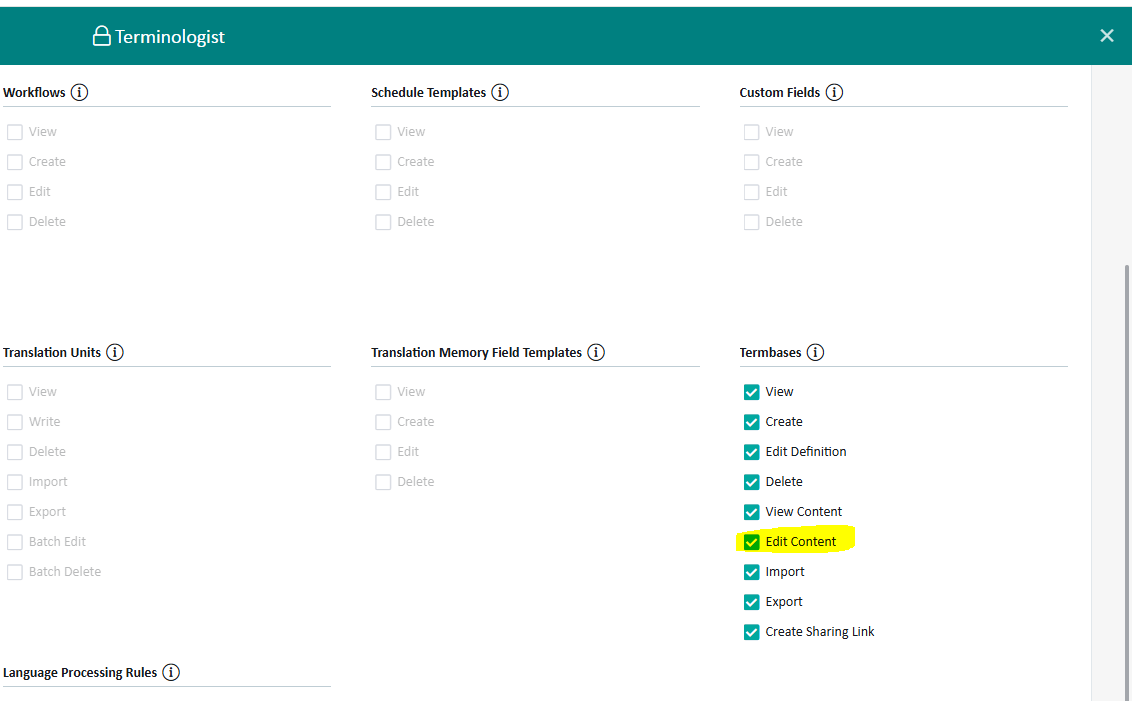The width and height of the screenshot is (1132, 701).
Task: Uncheck the Termbases View permission
Action: (751, 391)
